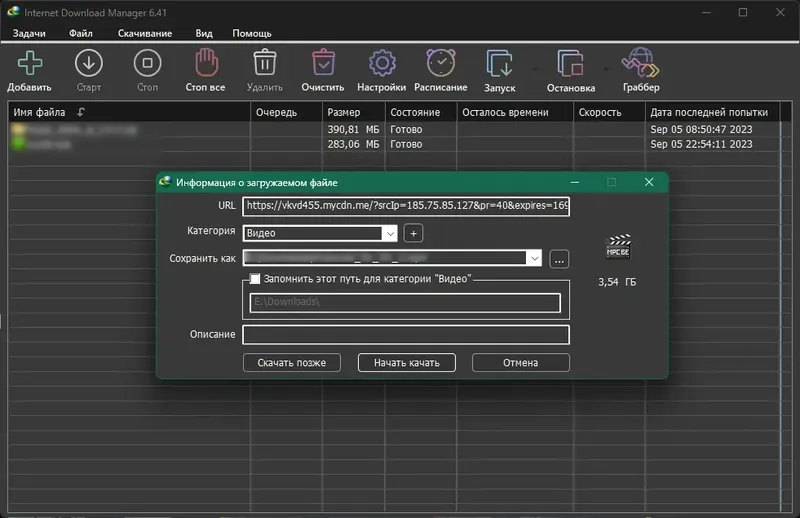Click the date 'Sep 05 22:54:11 2023'

pos(701,144)
